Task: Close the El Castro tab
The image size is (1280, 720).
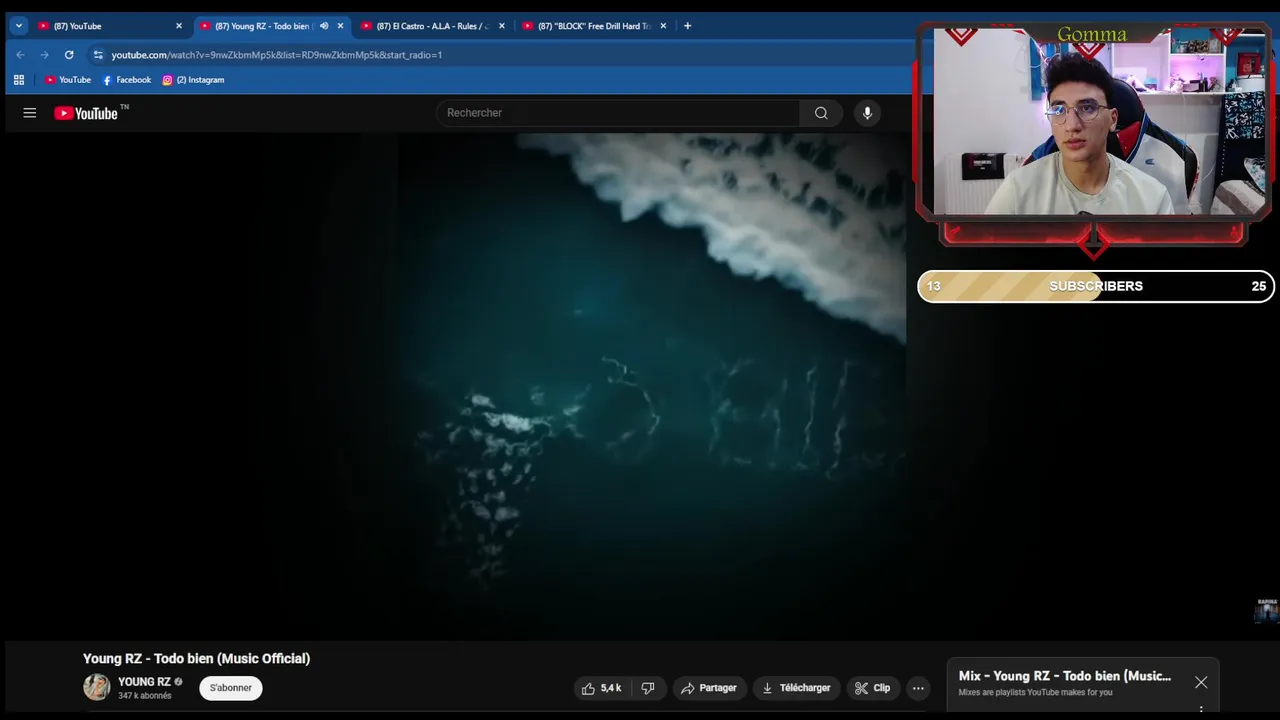Action: [x=502, y=26]
